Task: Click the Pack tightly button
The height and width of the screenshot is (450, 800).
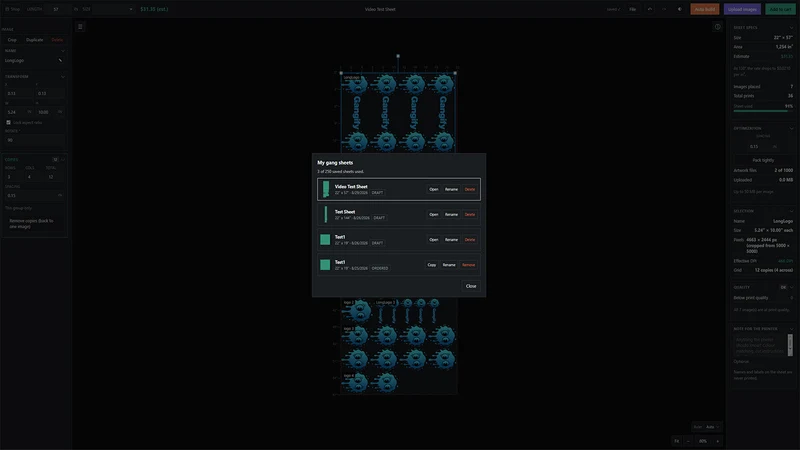Action: pyautogui.click(x=763, y=160)
